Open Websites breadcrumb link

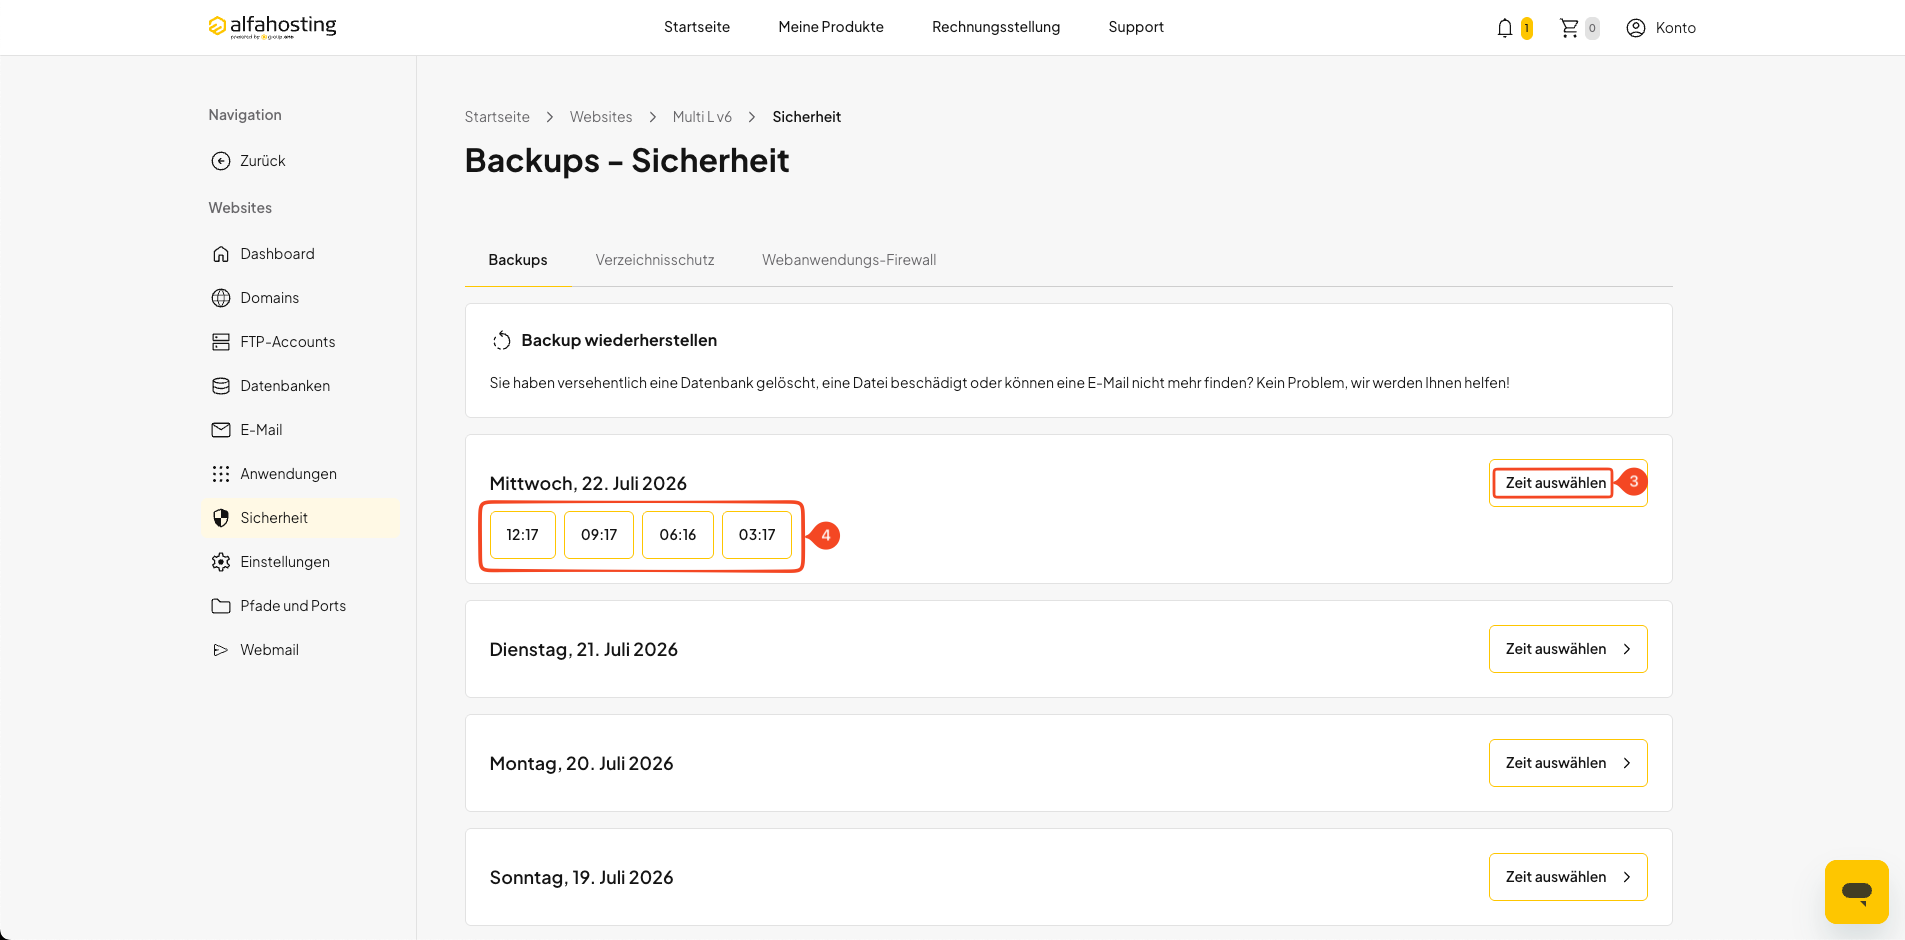point(601,117)
